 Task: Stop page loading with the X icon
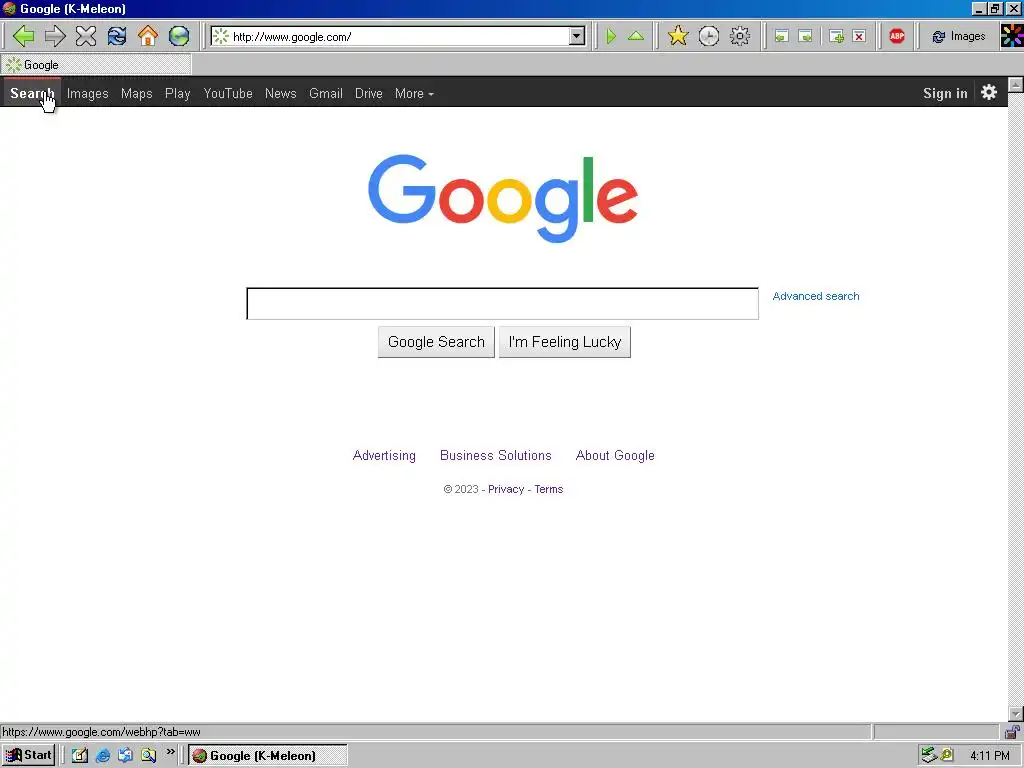click(x=86, y=36)
